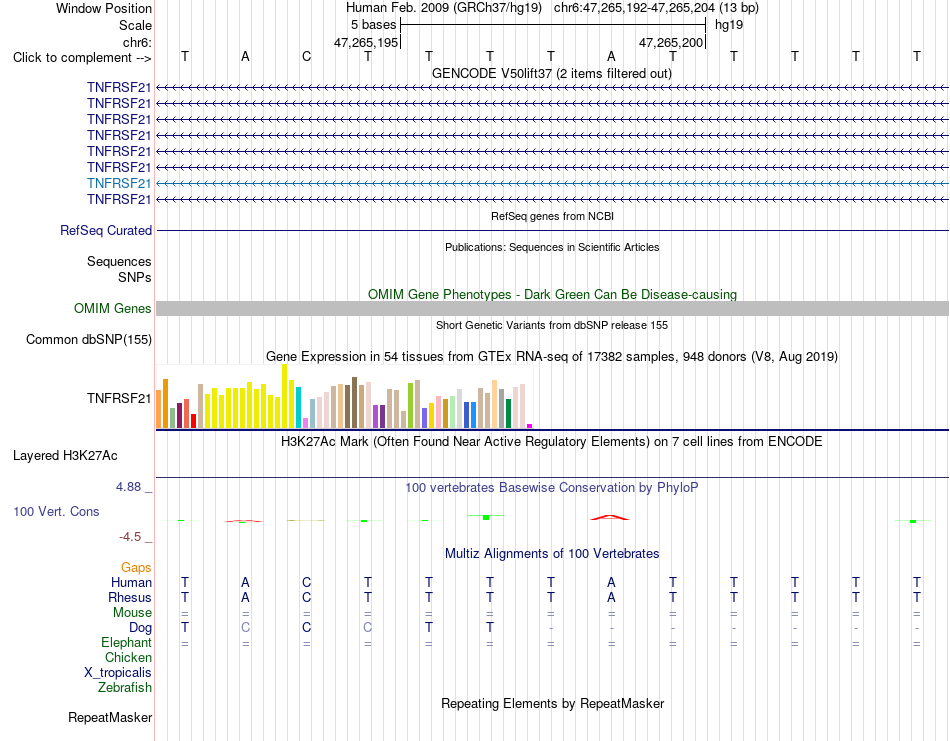Click the window position 'chr6:47,265,192-47,265,204 (13 bp)'

tap(656, 8)
